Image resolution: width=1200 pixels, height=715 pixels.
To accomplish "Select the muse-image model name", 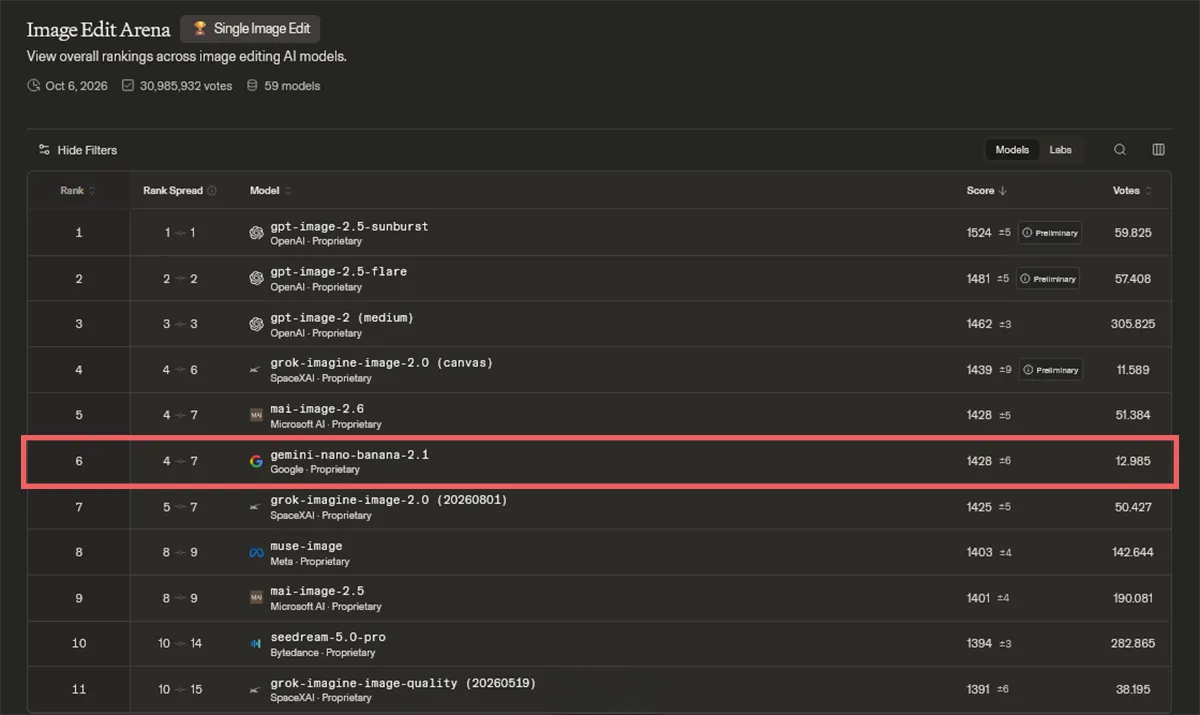I will (306, 546).
